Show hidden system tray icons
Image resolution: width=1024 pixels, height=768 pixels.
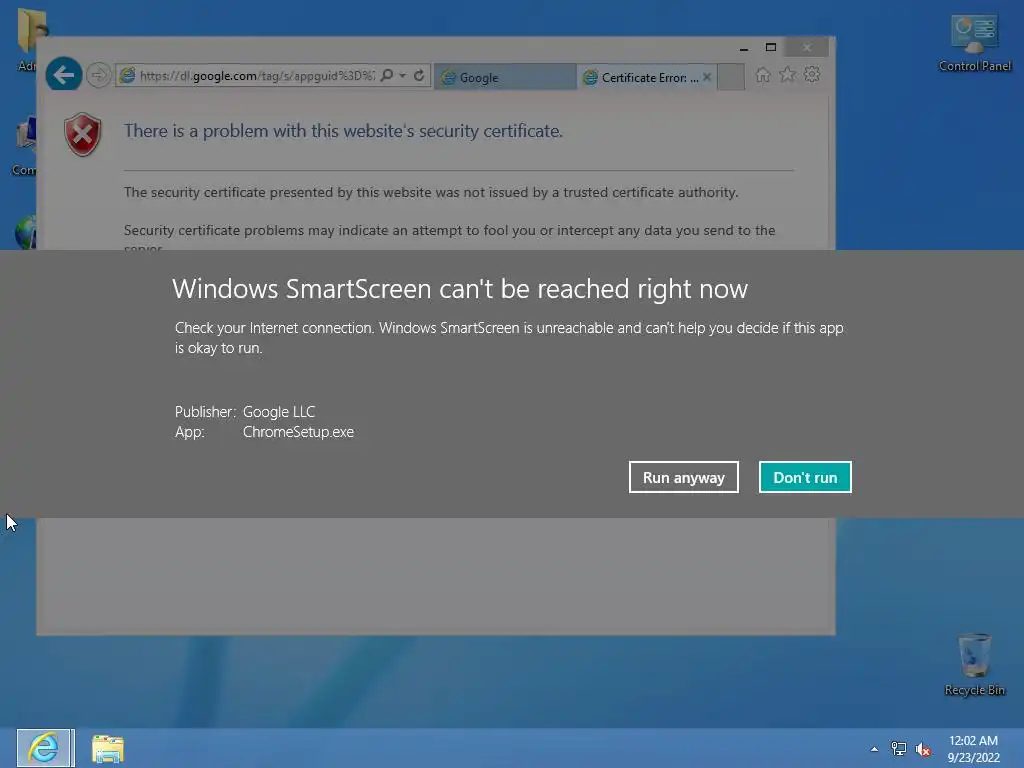[x=874, y=749]
